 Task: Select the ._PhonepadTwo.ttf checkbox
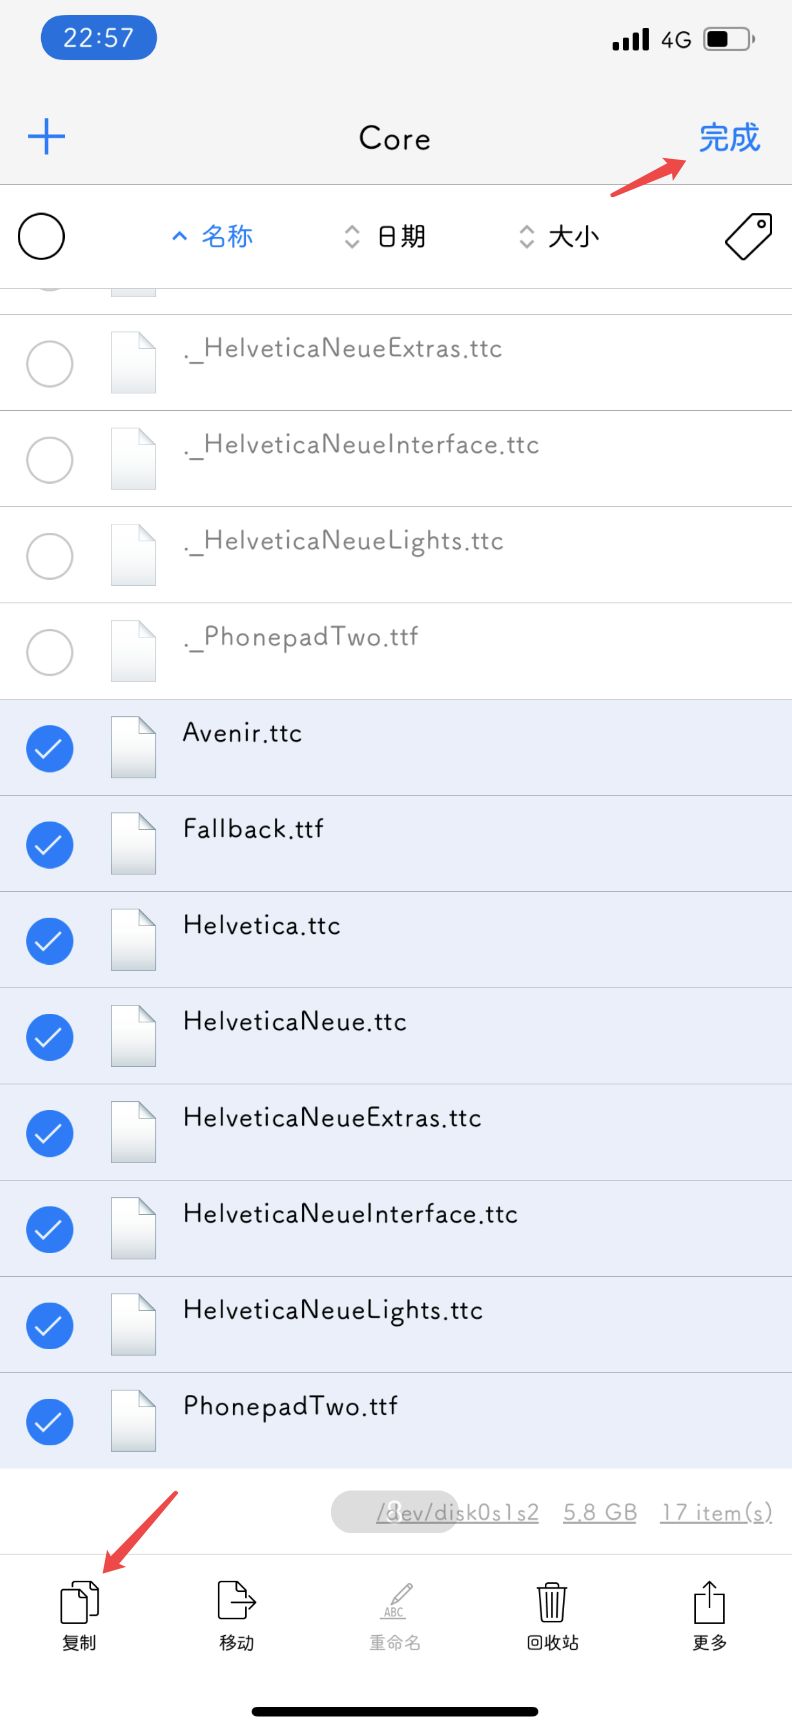(x=50, y=652)
